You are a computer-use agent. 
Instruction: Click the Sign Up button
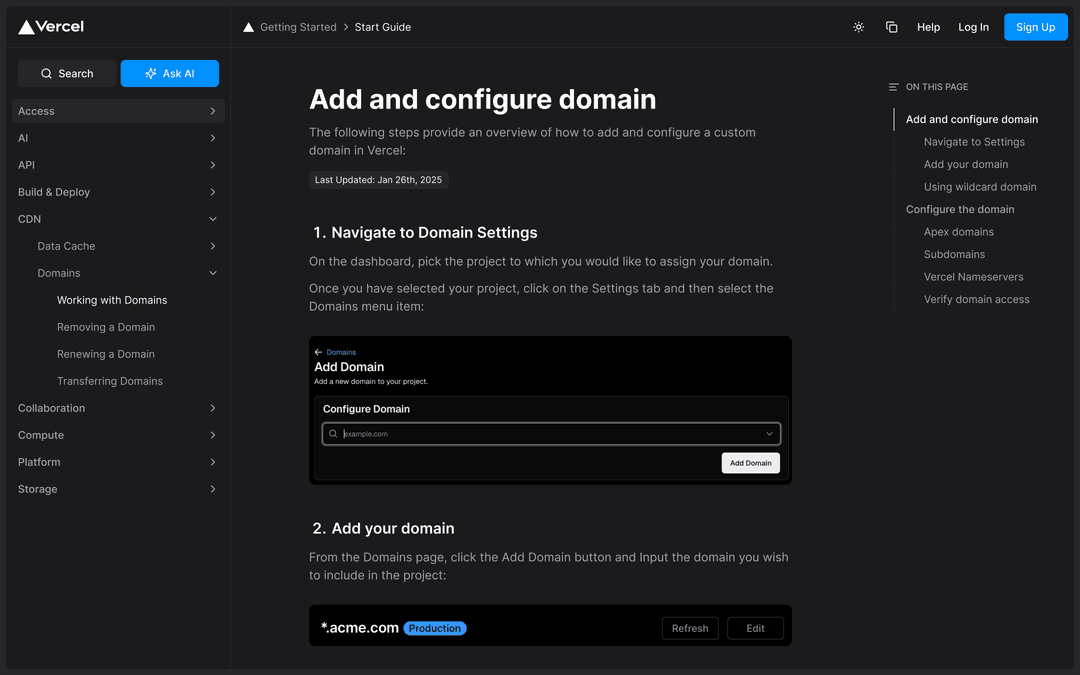(x=1035, y=27)
